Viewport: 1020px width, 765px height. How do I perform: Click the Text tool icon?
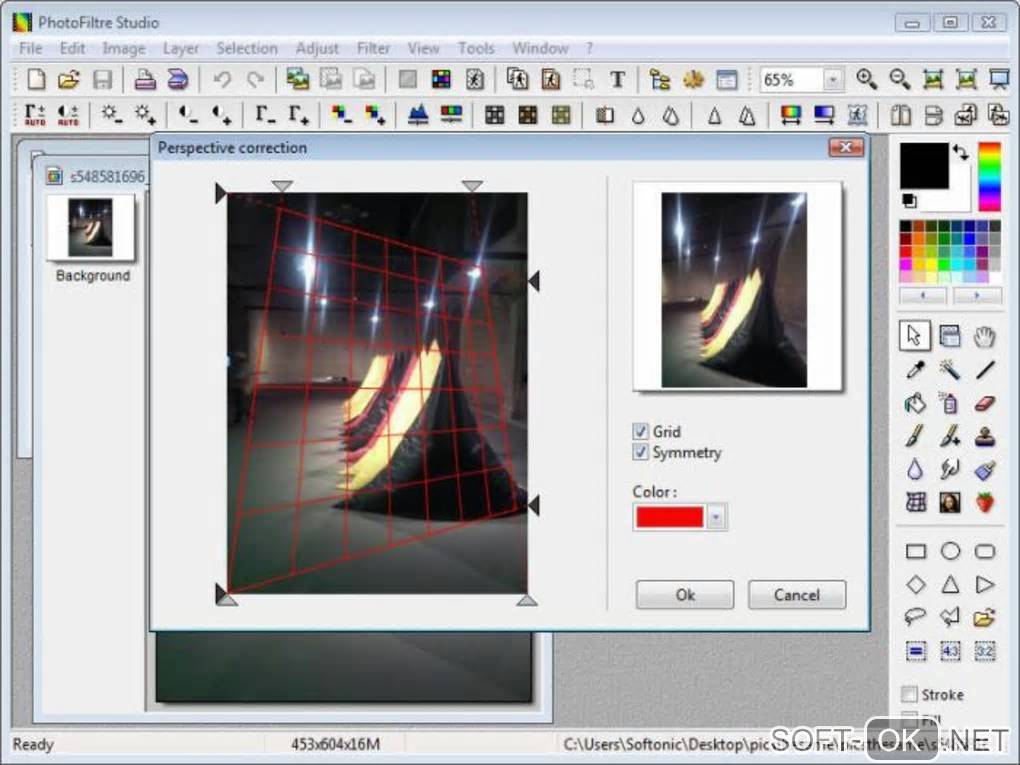[617, 80]
